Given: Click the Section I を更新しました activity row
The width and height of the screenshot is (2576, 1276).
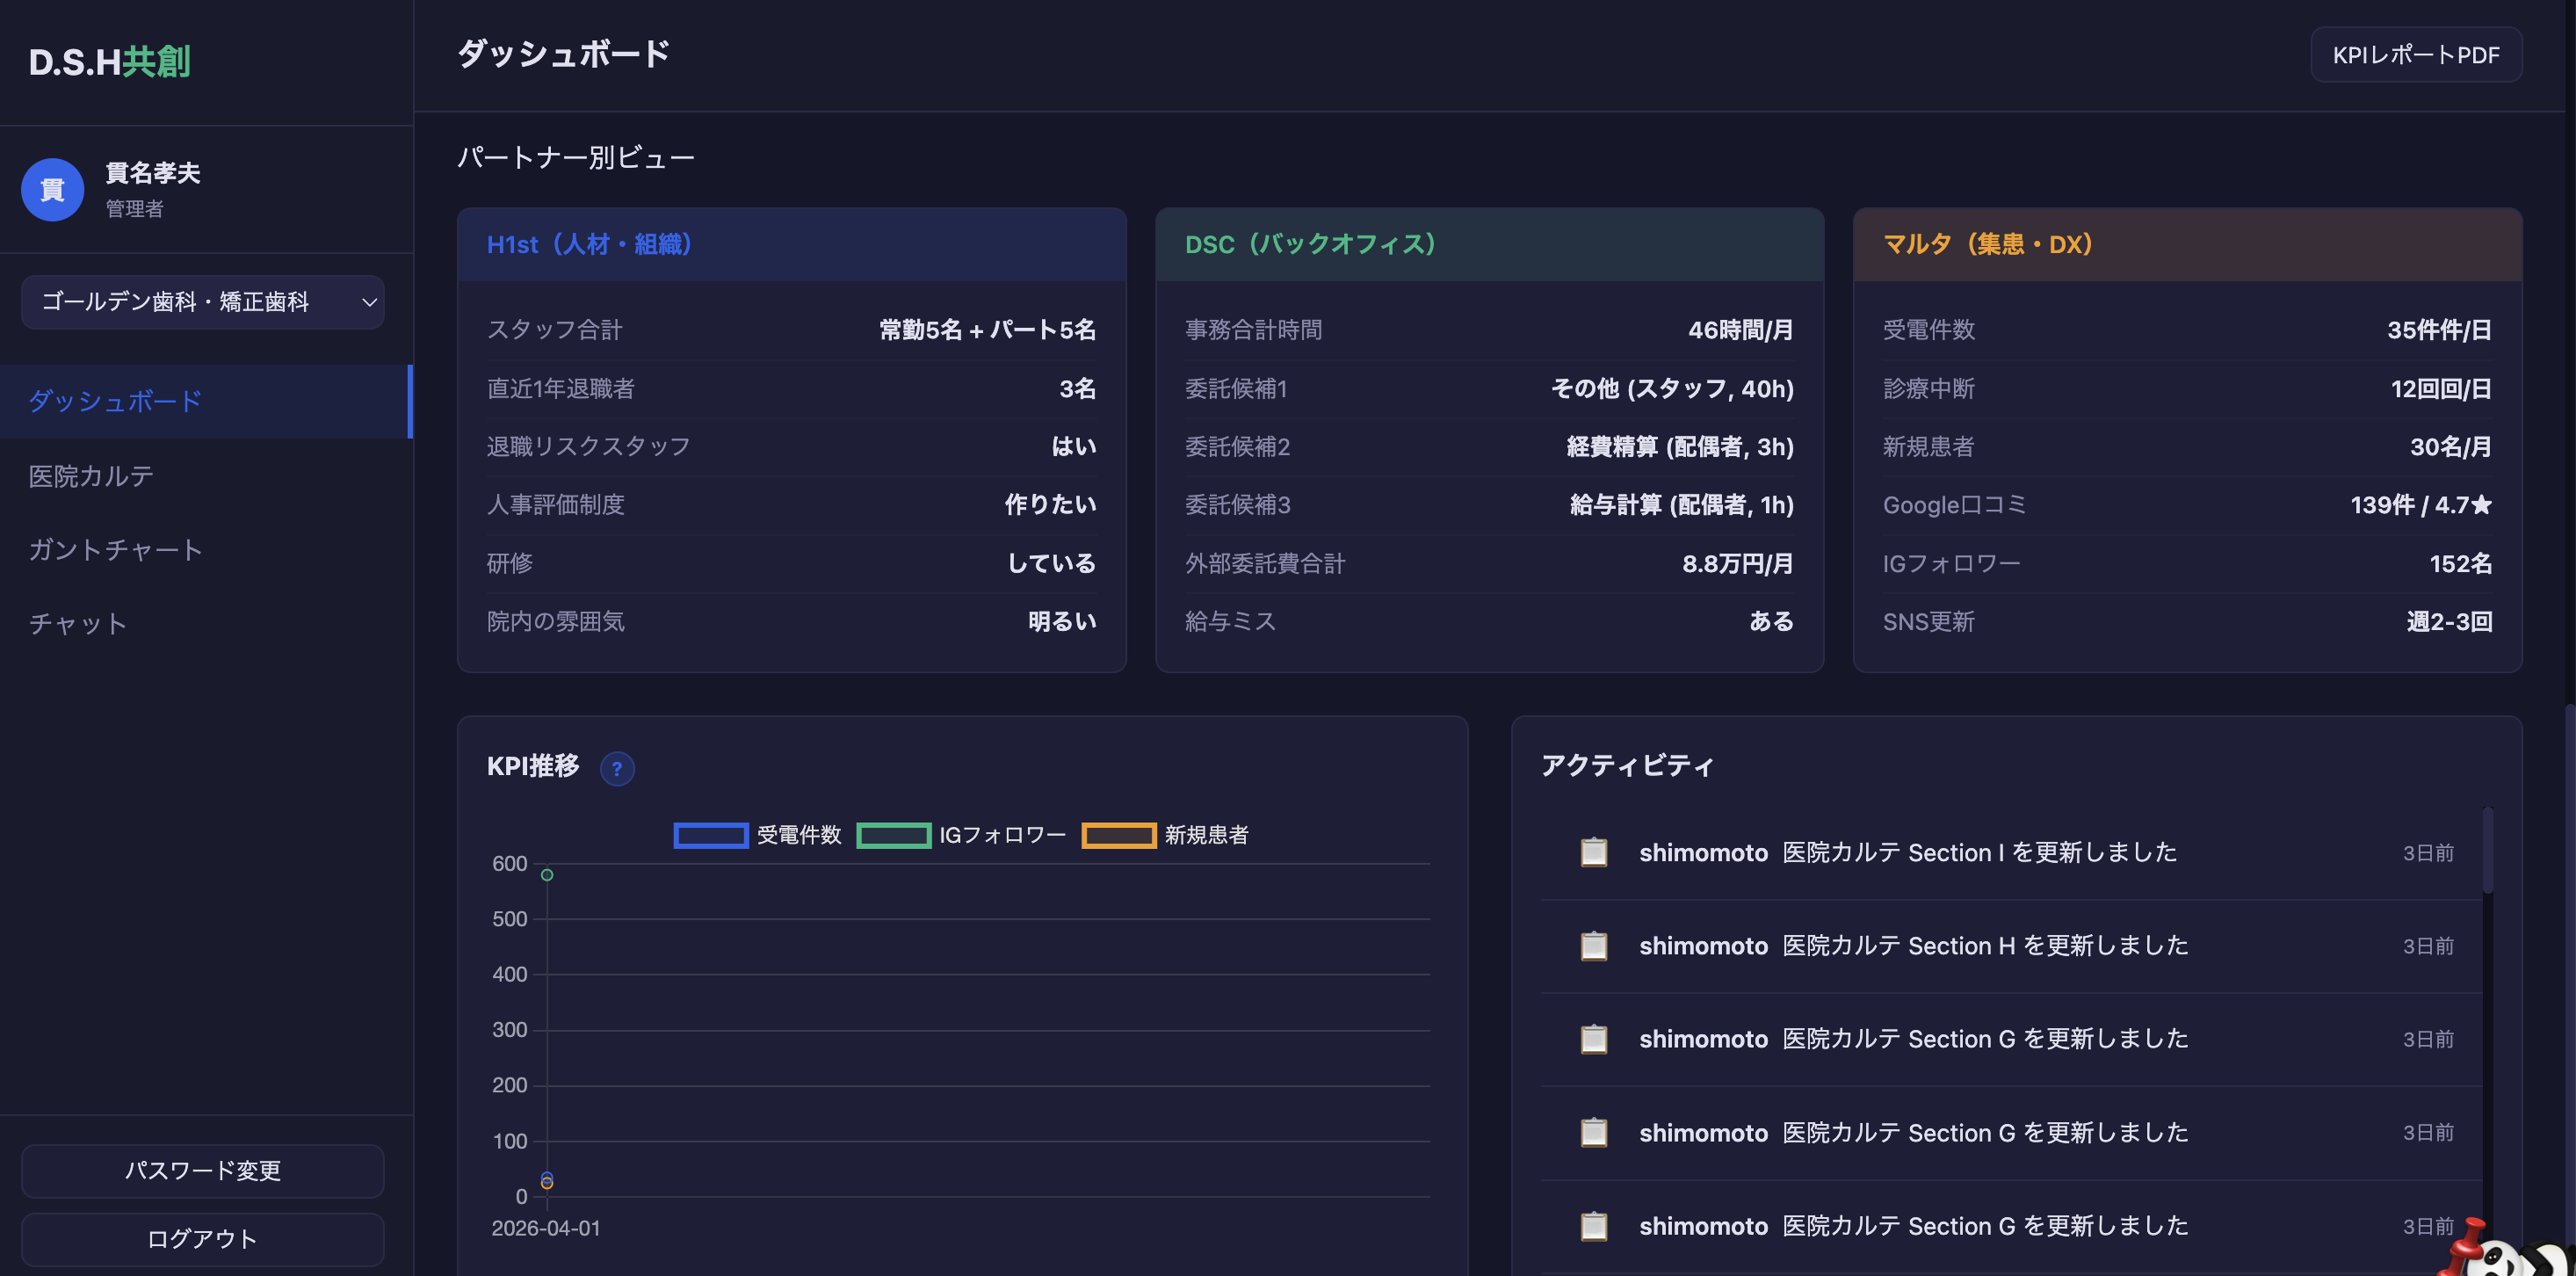Looking at the screenshot, I should click(x=2011, y=852).
